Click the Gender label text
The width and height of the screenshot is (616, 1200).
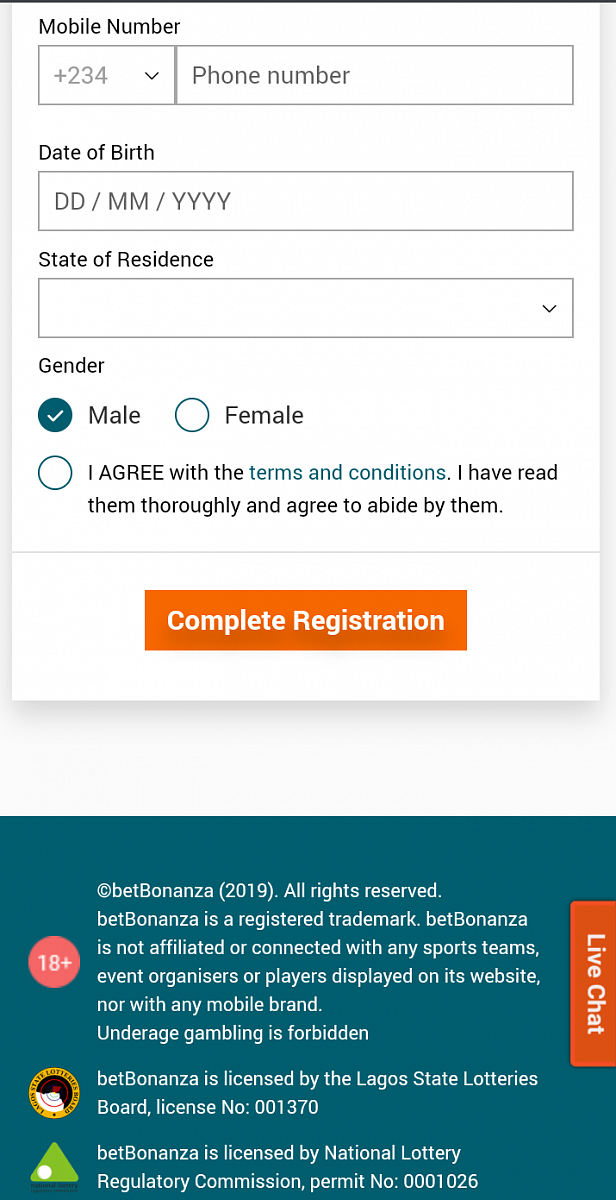point(71,366)
